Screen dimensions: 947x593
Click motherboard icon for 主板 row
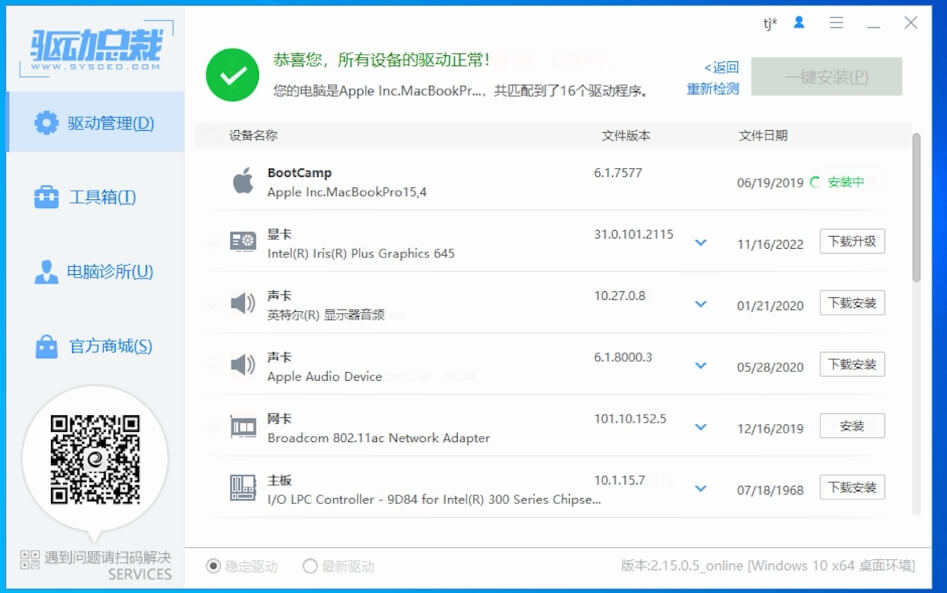(243, 487)
